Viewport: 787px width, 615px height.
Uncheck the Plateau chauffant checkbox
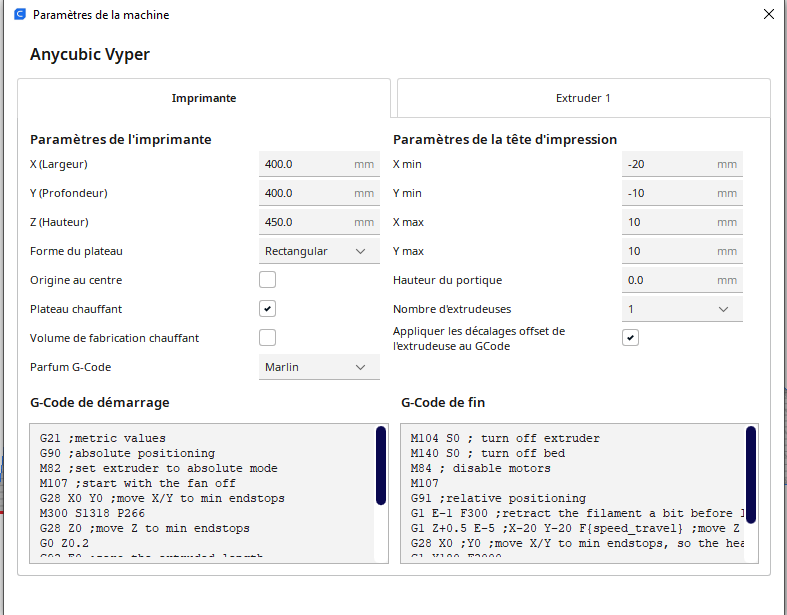pos(268,309)
